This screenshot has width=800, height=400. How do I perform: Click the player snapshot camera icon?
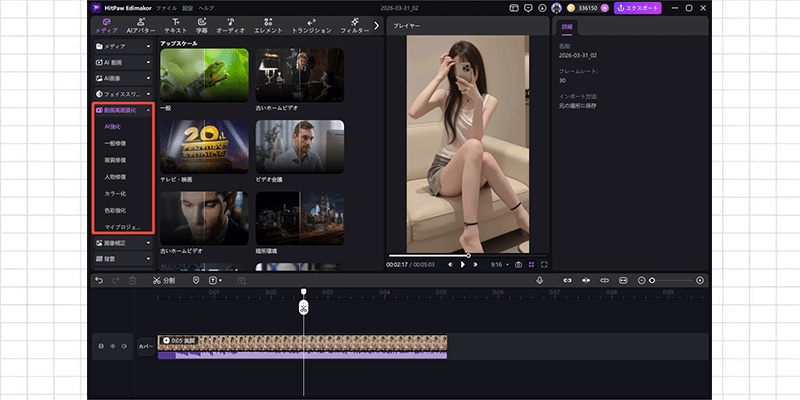click(518, 264)
